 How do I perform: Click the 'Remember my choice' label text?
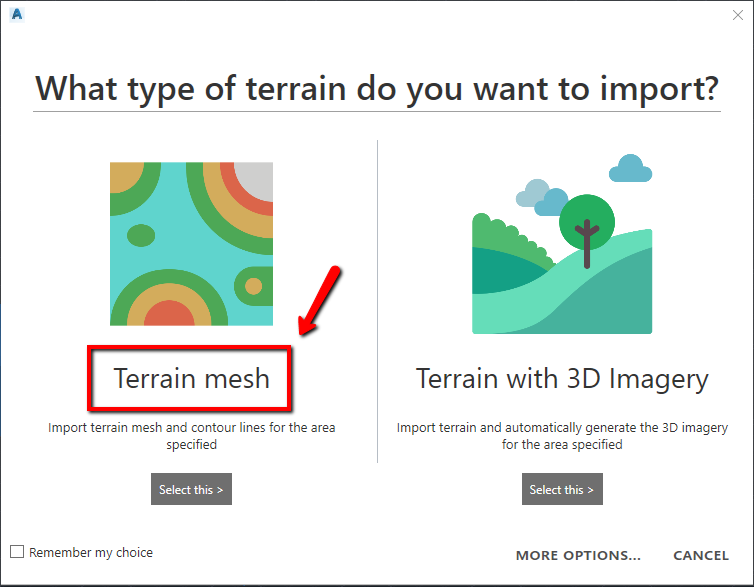(91, 552)
